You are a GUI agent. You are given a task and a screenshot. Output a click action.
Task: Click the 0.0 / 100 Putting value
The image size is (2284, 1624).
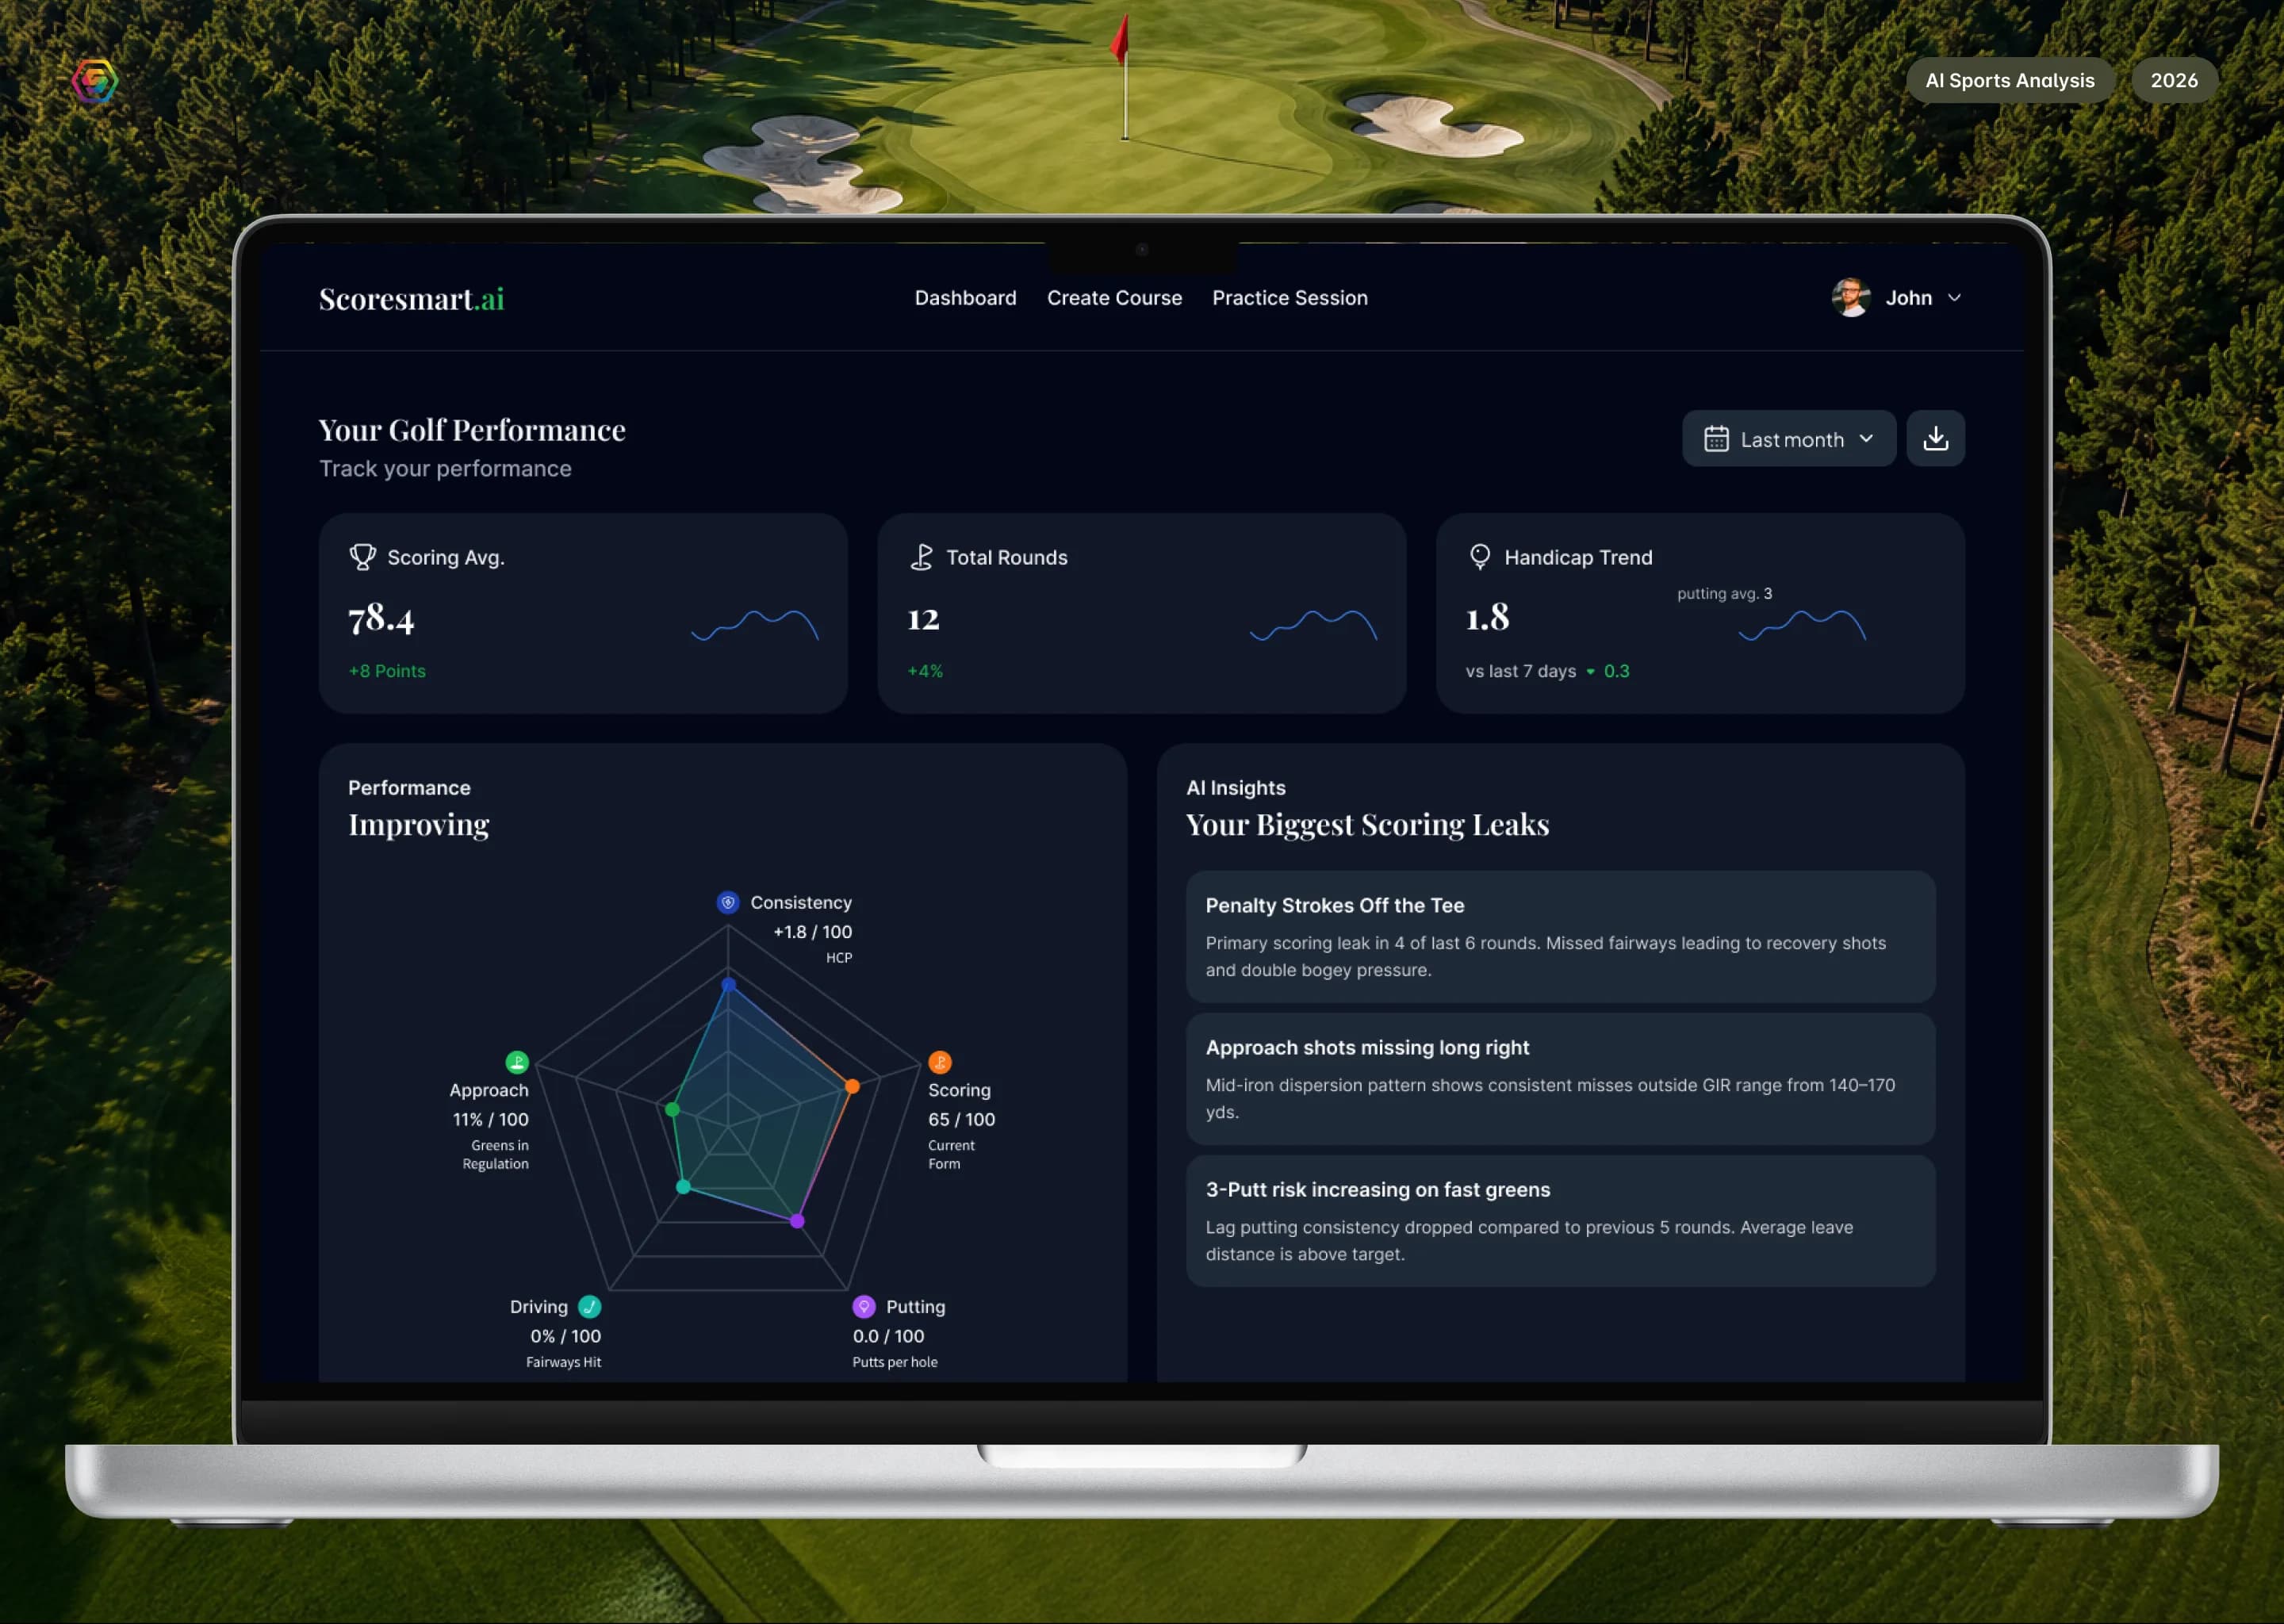pyautogui.click(x=888, y=1336)
